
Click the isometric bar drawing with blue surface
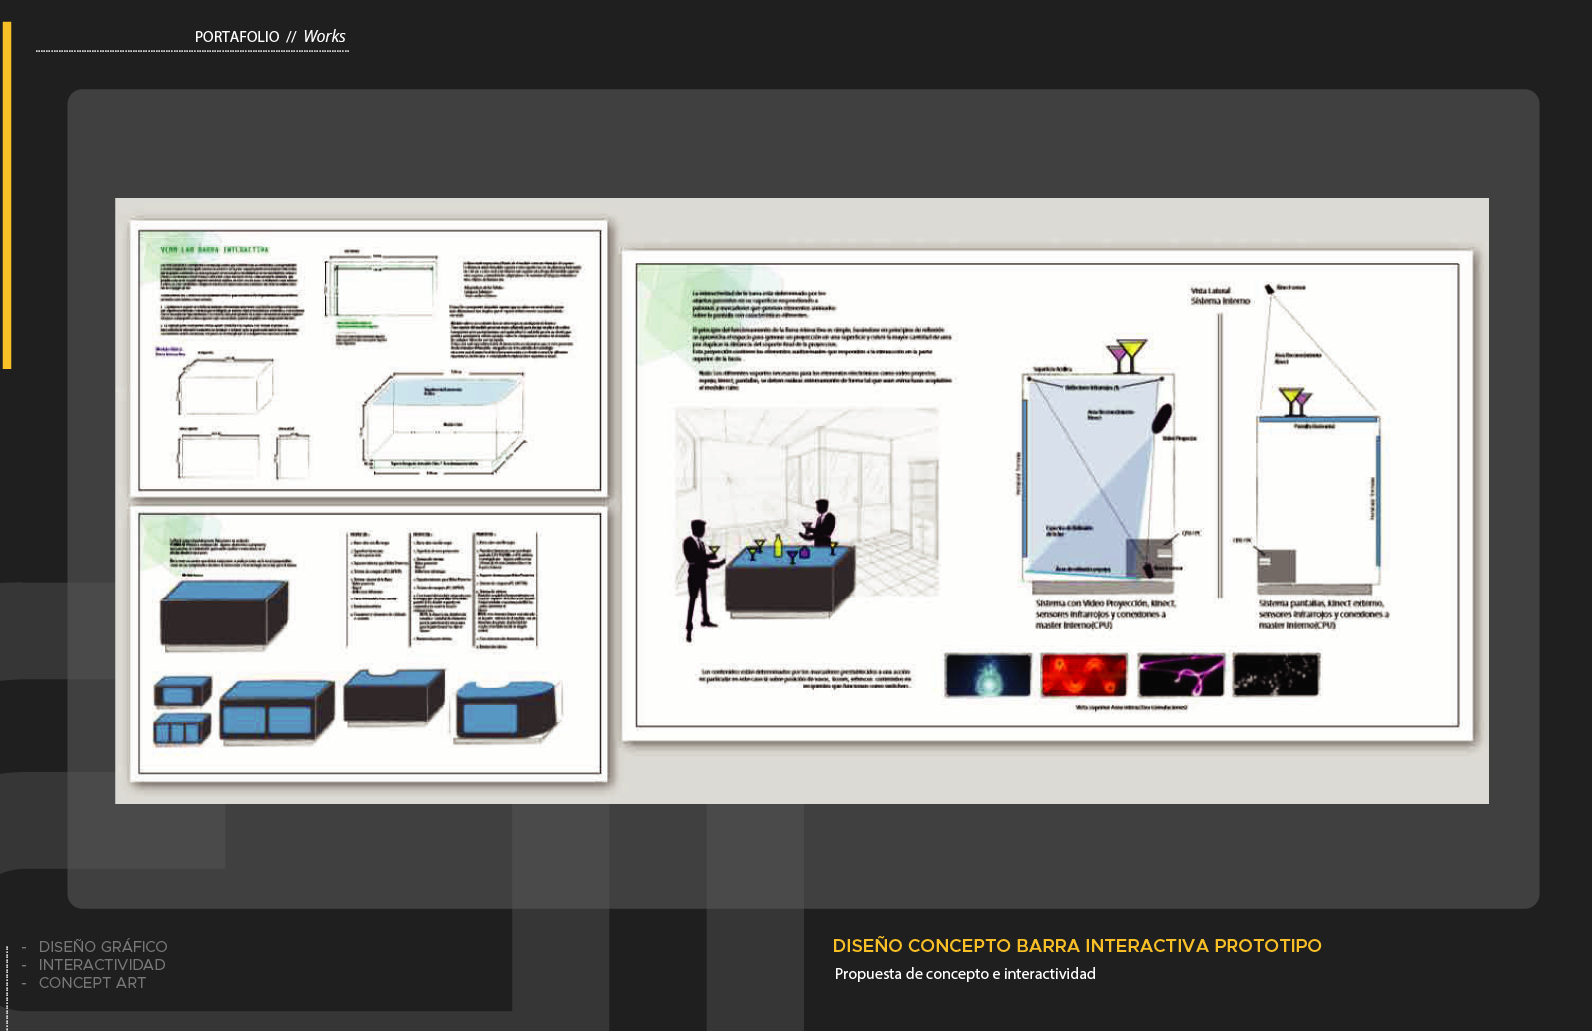[442, 422]
